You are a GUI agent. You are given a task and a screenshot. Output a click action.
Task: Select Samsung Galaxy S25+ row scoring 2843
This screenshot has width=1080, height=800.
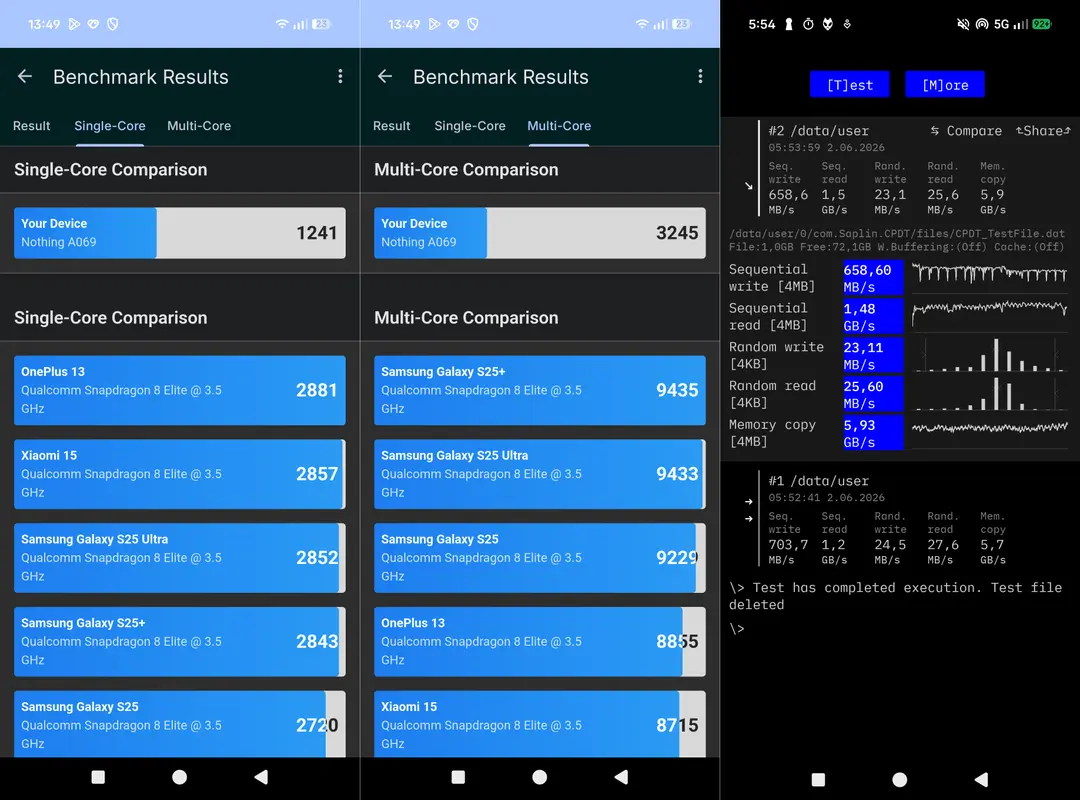coord(180,642)
